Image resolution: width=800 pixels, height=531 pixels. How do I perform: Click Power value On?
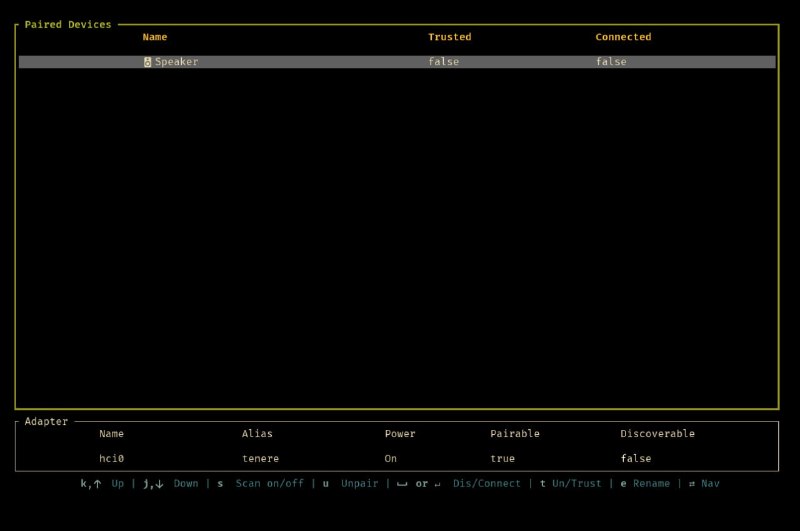(x=390, y=458)
